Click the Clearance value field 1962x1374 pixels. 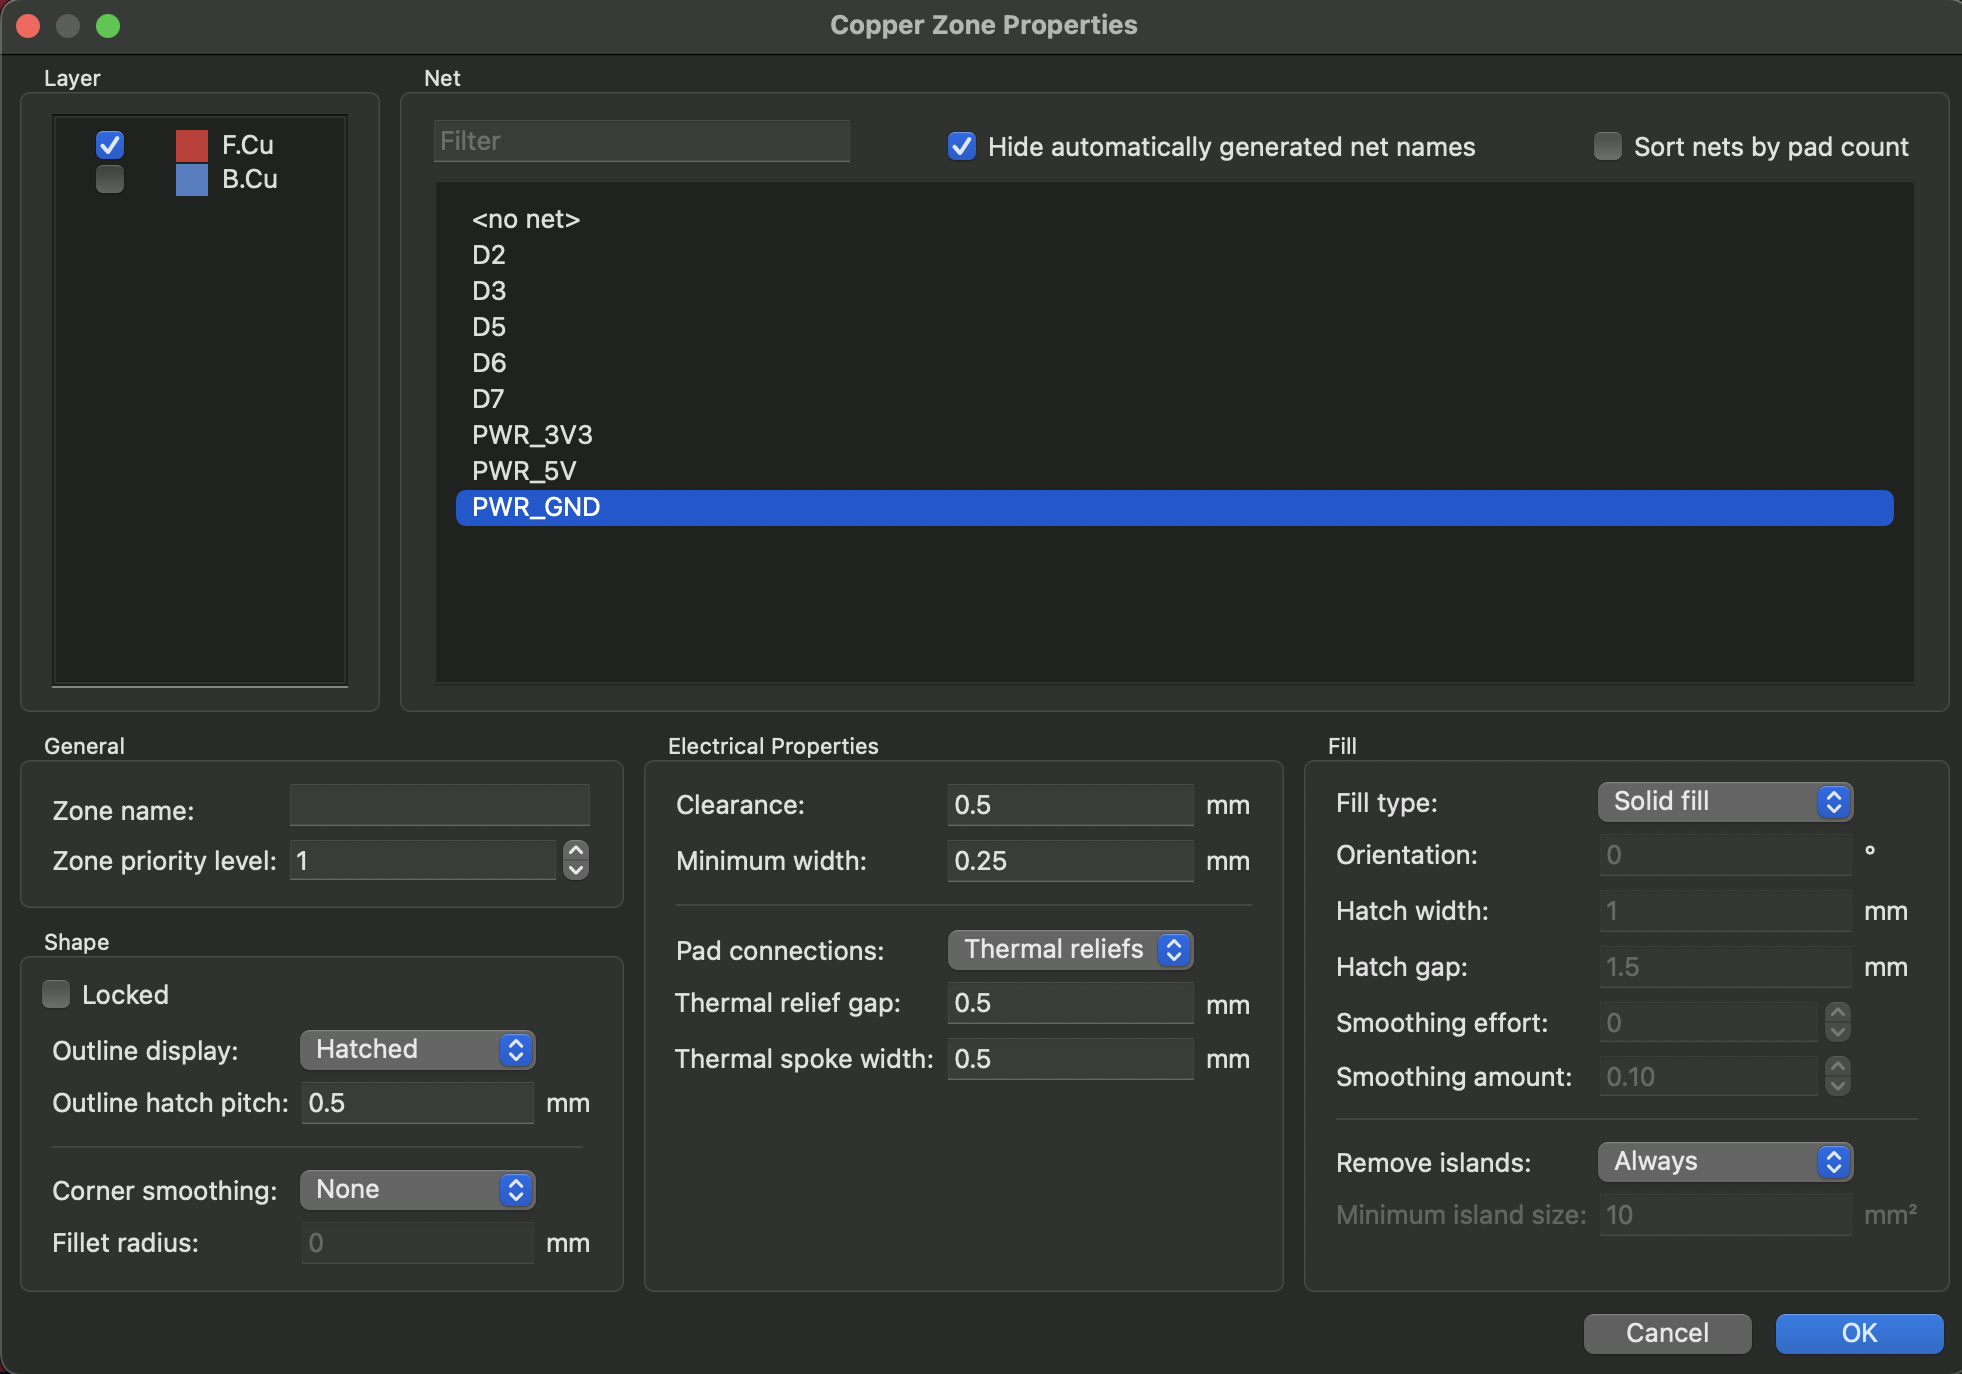point(1069,805)
